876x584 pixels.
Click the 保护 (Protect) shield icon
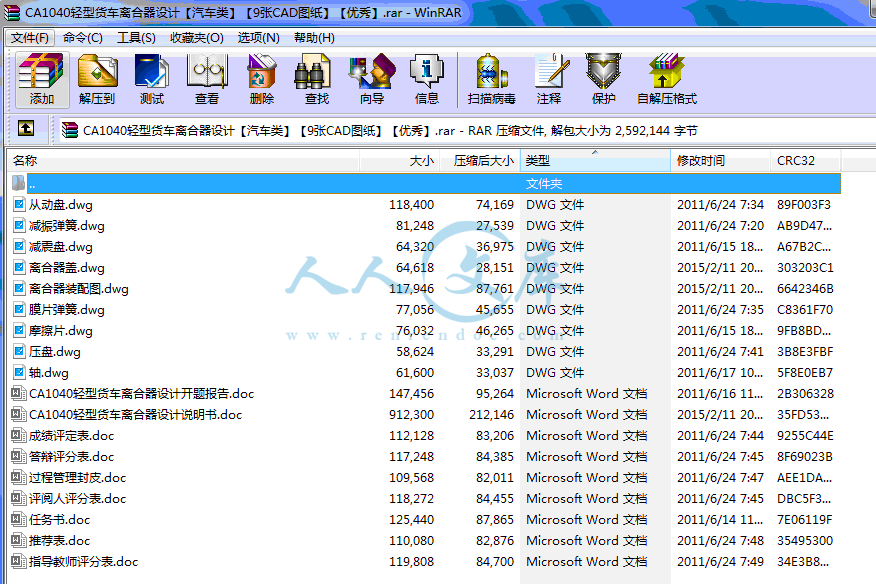603,79
